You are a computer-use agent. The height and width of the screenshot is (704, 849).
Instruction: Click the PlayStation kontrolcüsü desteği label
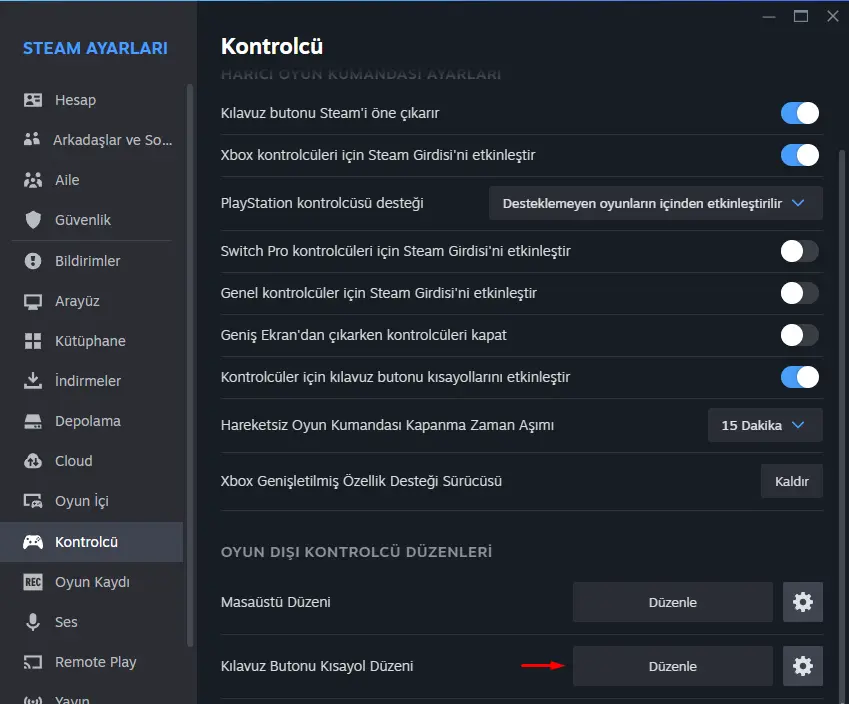click(322, 204)
